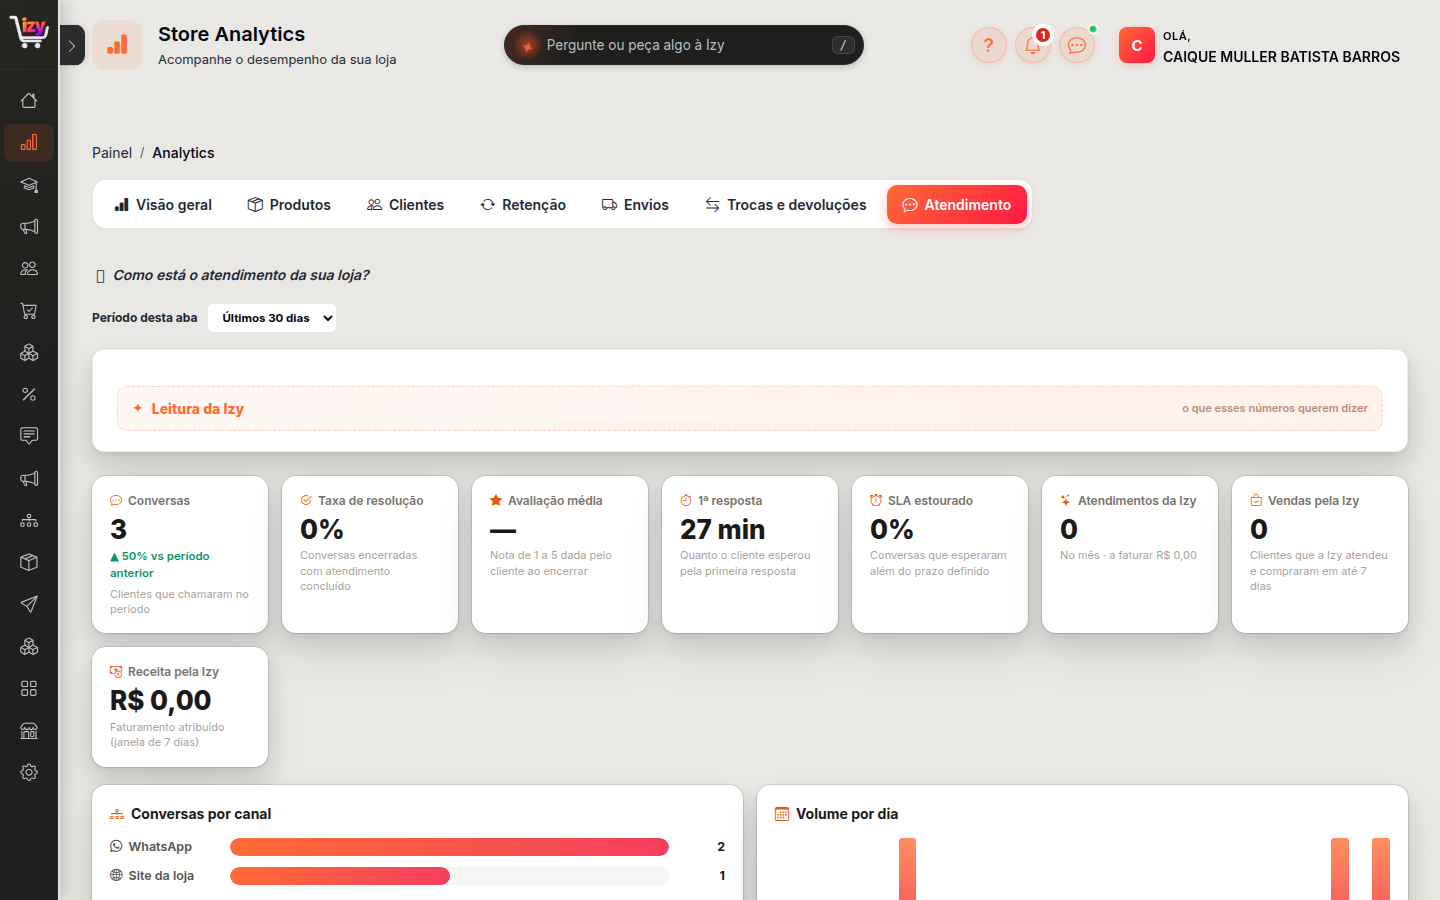The width and height of the screenshot is (1440, 900).
Task: Click the red C user avatar
Action: (x=1137, y=45)
